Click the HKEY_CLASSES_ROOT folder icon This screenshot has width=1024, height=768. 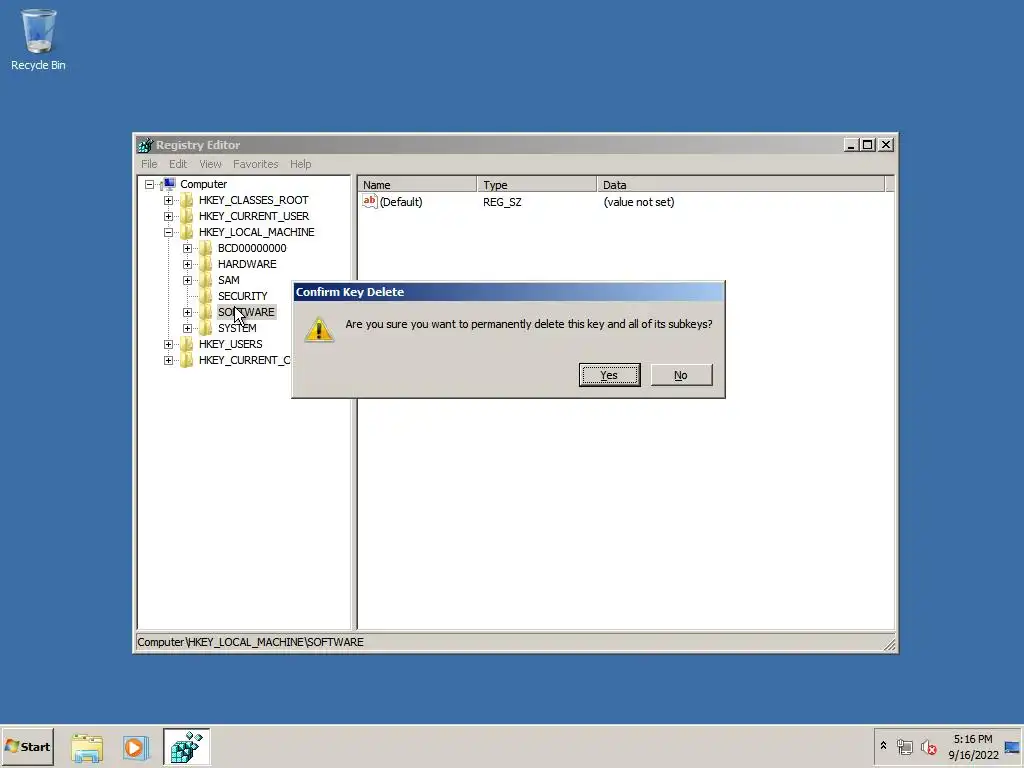click(x=187, y=200)
